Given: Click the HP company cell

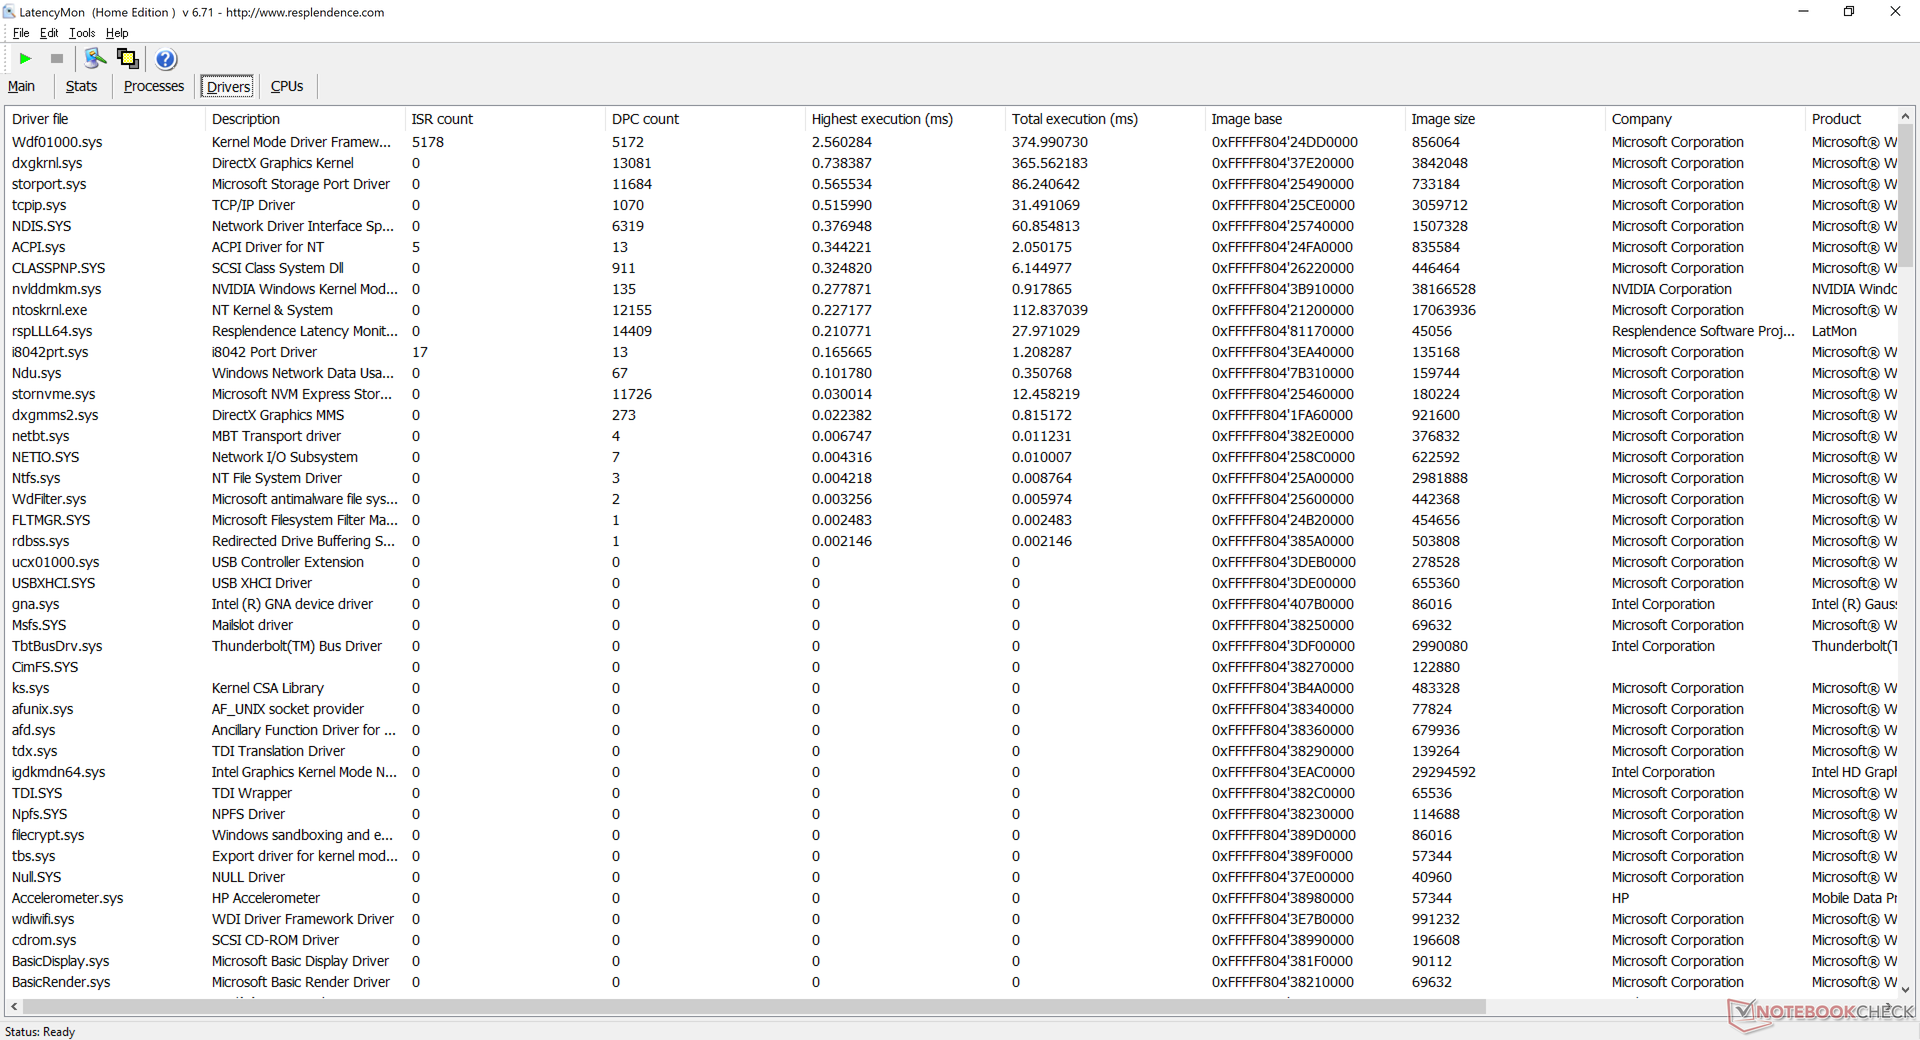Looking at the screenshot, I should click(x=1620, y=898).
